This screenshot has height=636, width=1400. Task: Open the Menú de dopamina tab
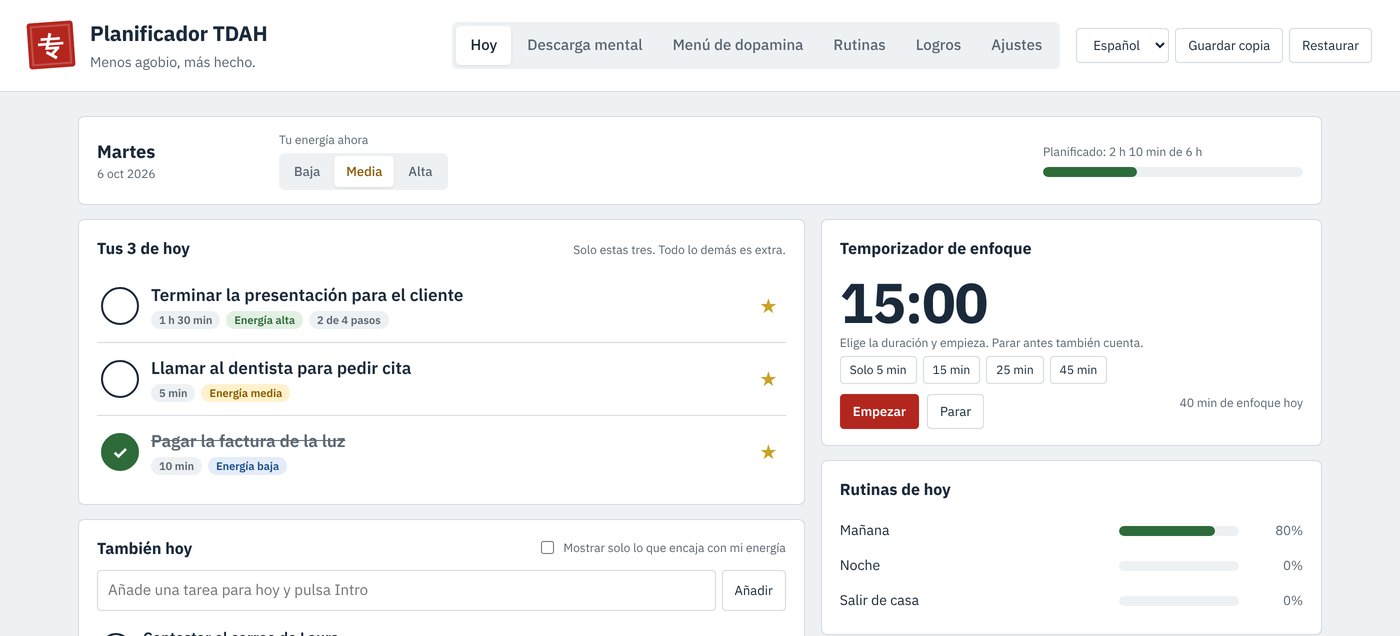[x=738, y=45]
